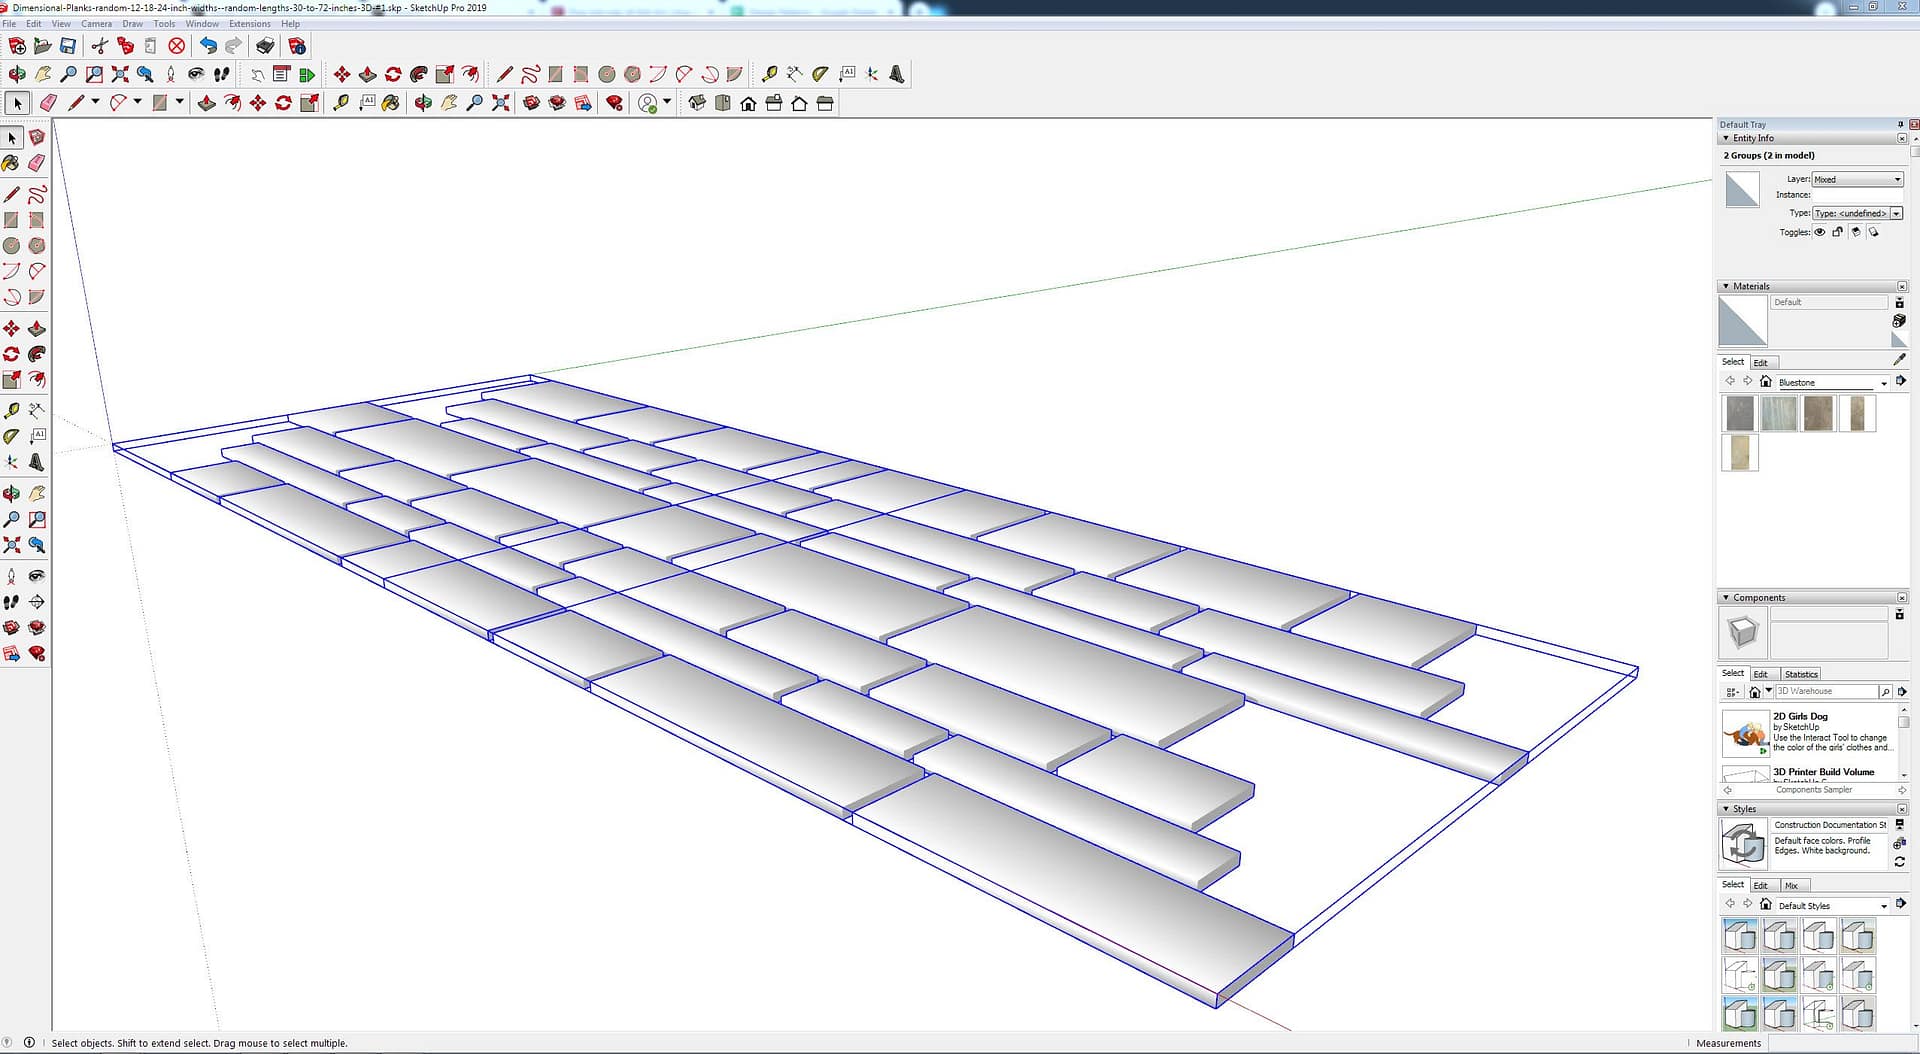Select the Iso house view icon

(697, 103)
